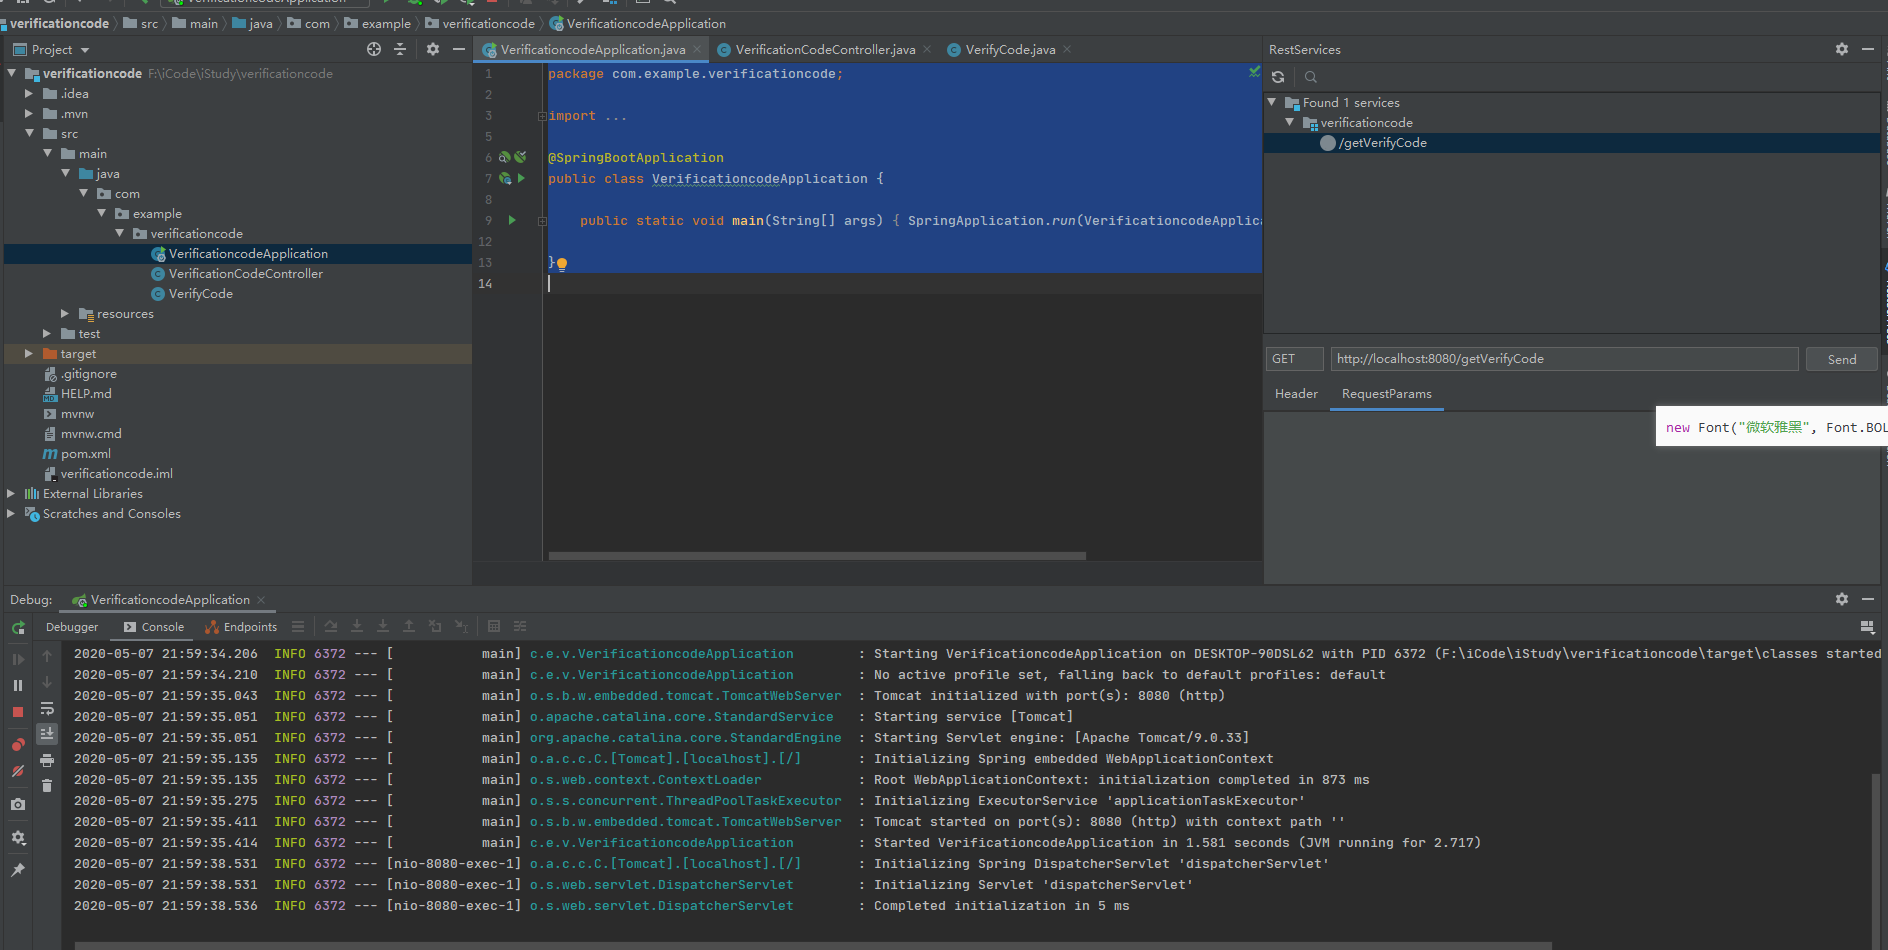The width and height of the screenshot is (1888, 950).
Task: Hide the Project panel with the minus icon
Action: point(459,49)
